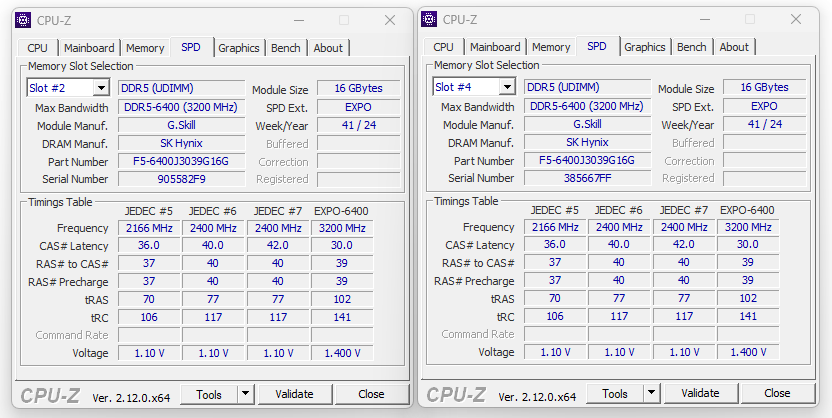
Task: Open Graphics tab in right window
Action: click(x=645, y=47)
